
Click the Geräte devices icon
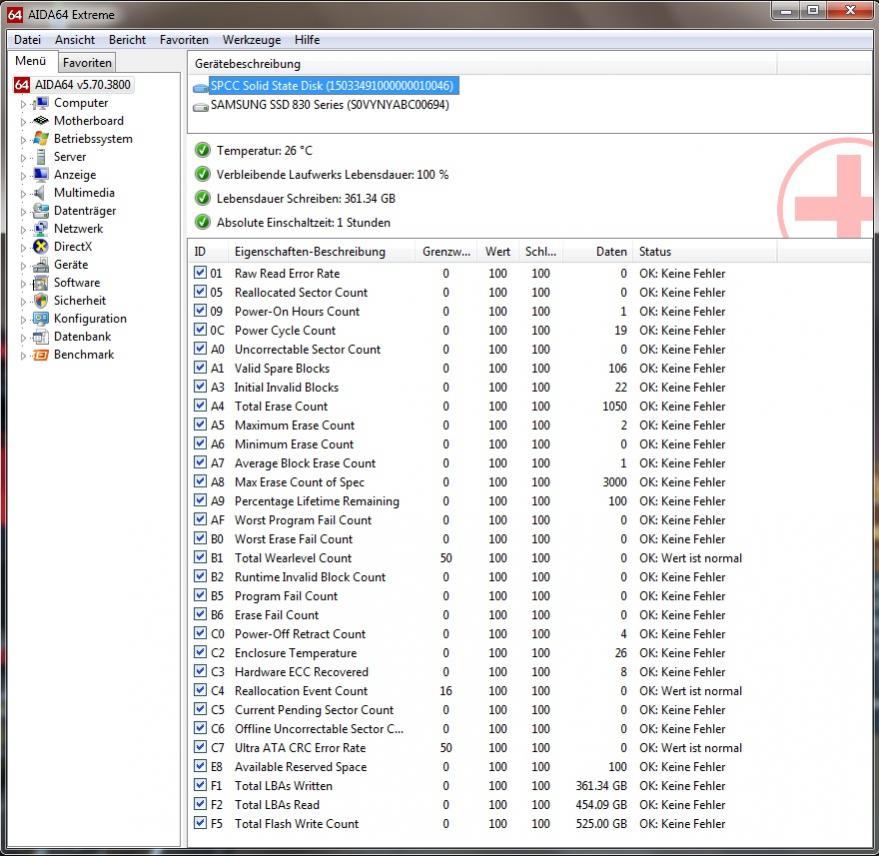[x=41, y=265]
